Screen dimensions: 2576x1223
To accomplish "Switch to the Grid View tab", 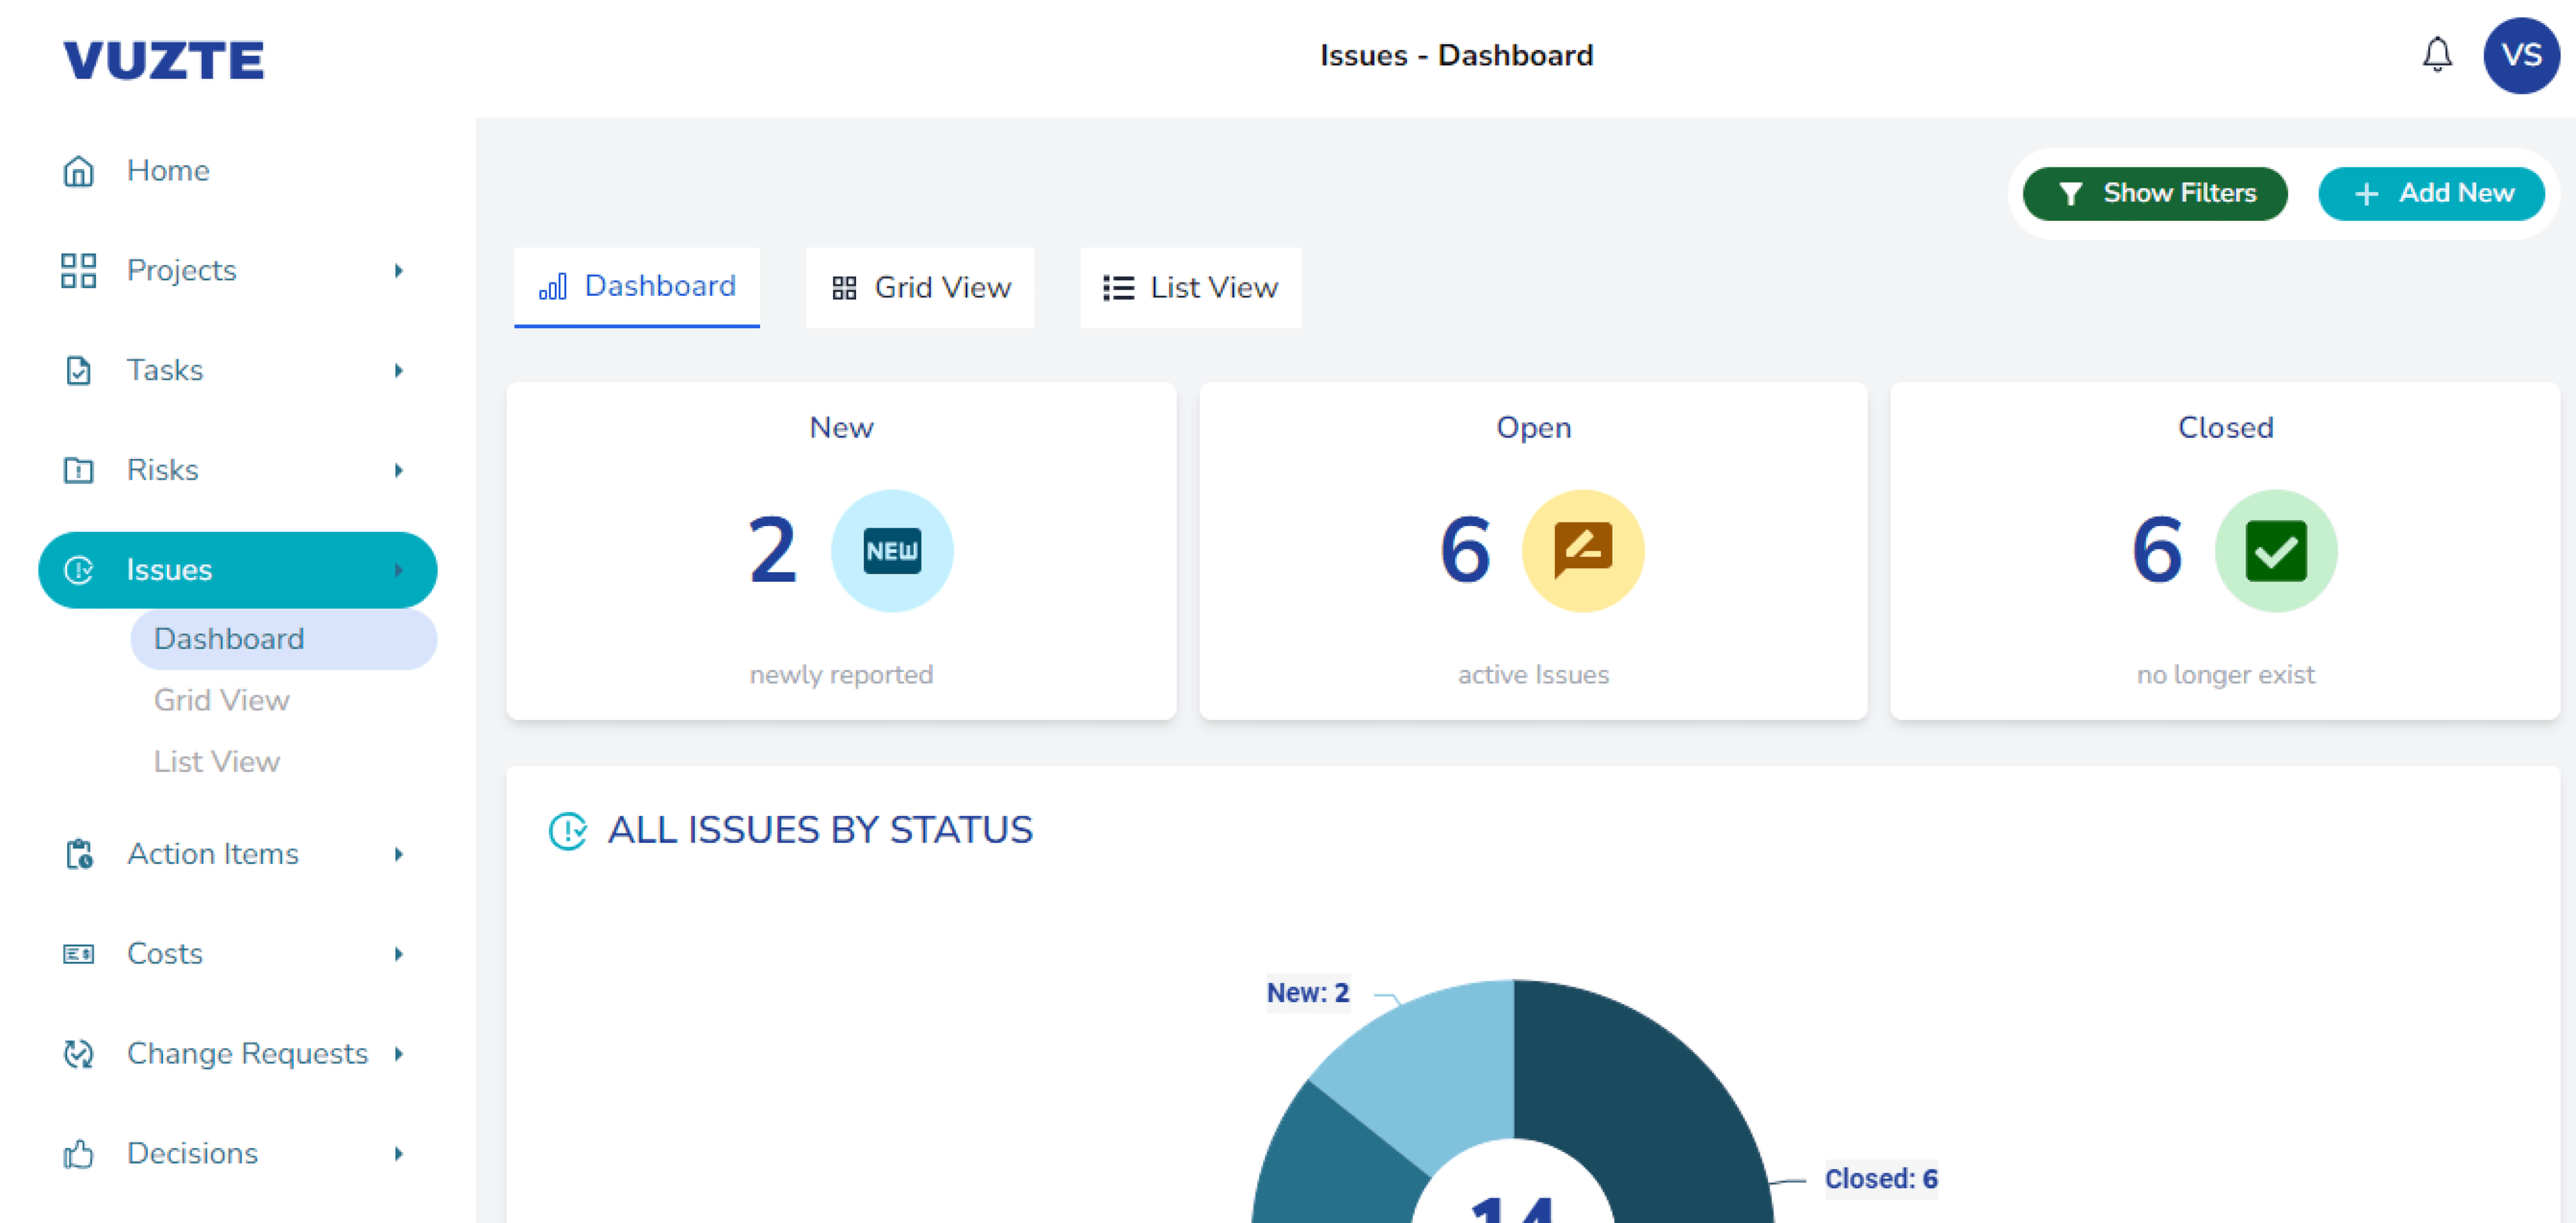I will [x=920, y=288].
